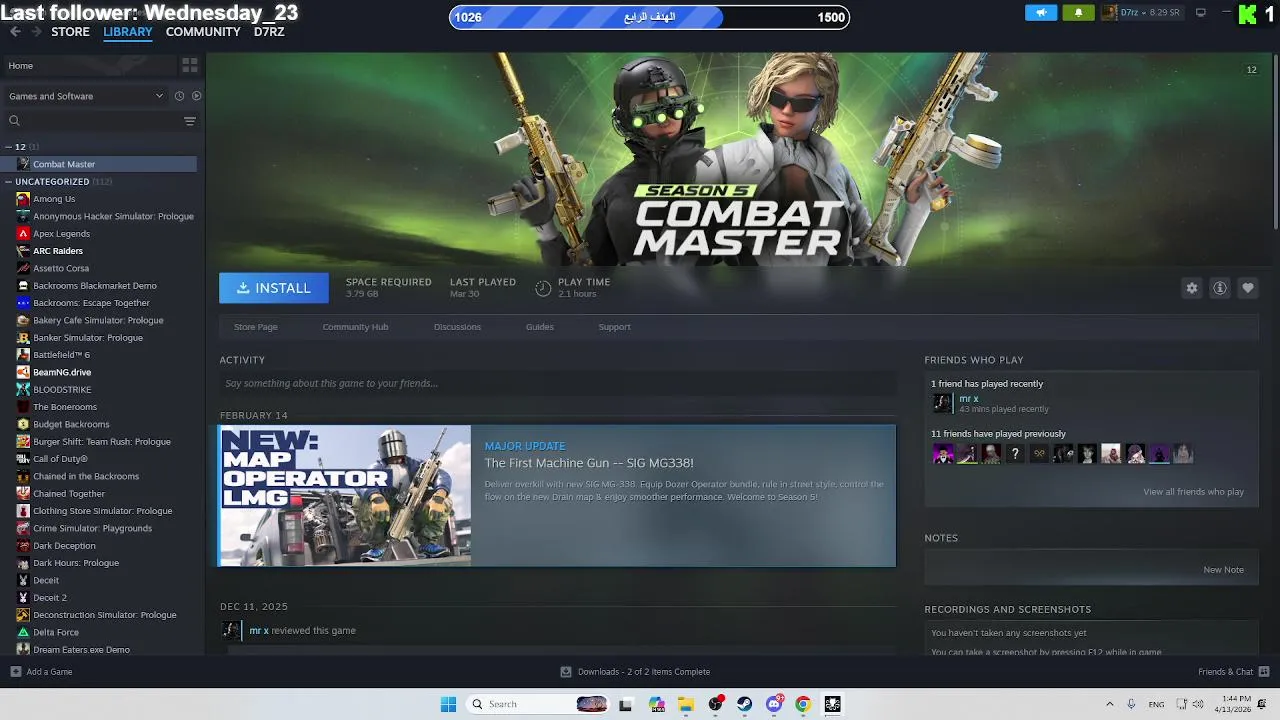Open Support tab
The image size is (1280, 720).
pyautogui.click(x=614, y=327)
